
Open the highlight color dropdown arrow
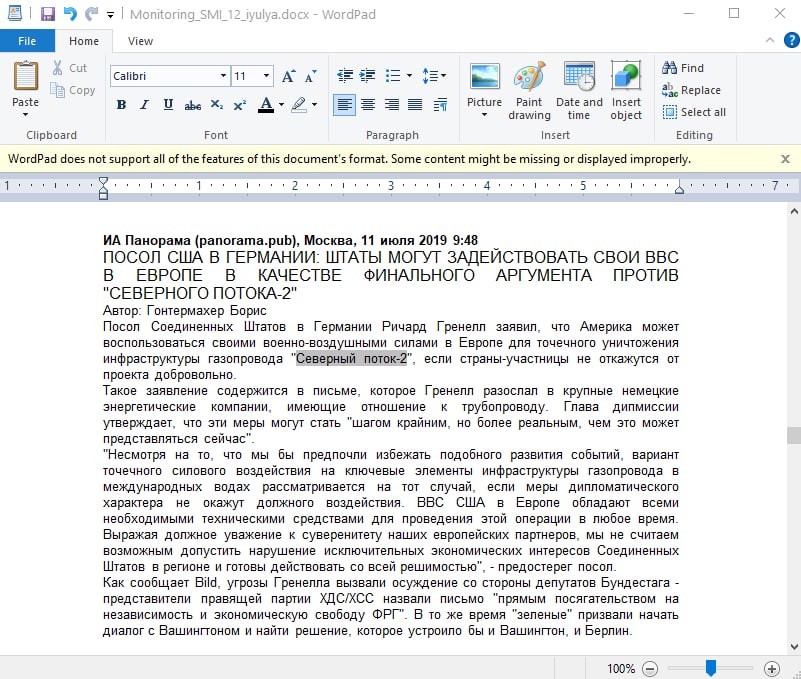point(314,105)
